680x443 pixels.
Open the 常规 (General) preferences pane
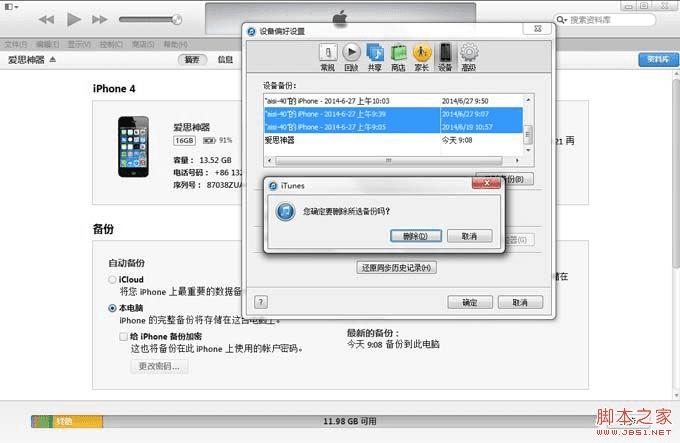[x=328, y=57]
